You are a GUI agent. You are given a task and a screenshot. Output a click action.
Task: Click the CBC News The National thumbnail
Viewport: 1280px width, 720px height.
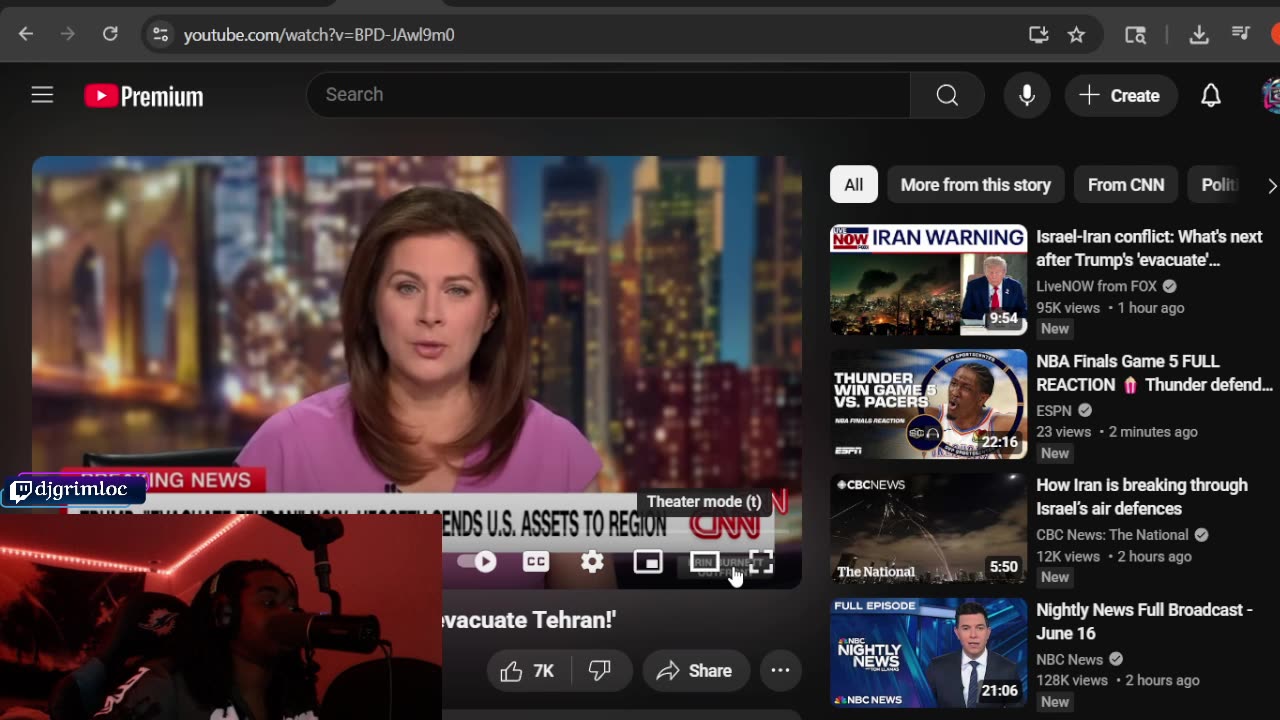pos(928,529)
